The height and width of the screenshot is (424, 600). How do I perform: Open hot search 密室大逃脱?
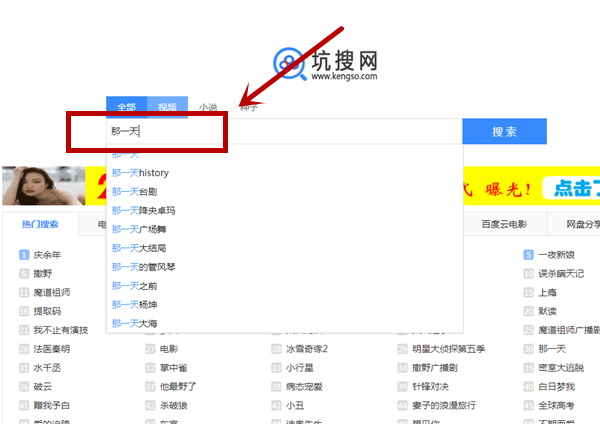point(561,368)
